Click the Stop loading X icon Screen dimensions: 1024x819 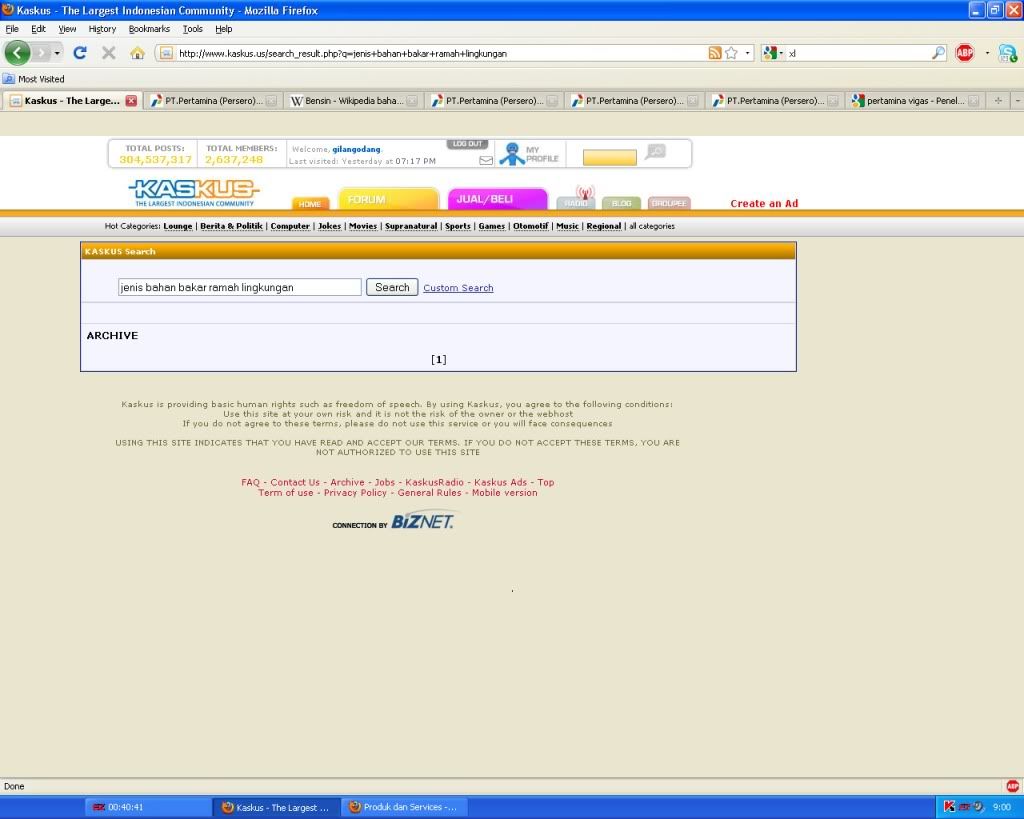pyautogui.click(x=108, y=53)
